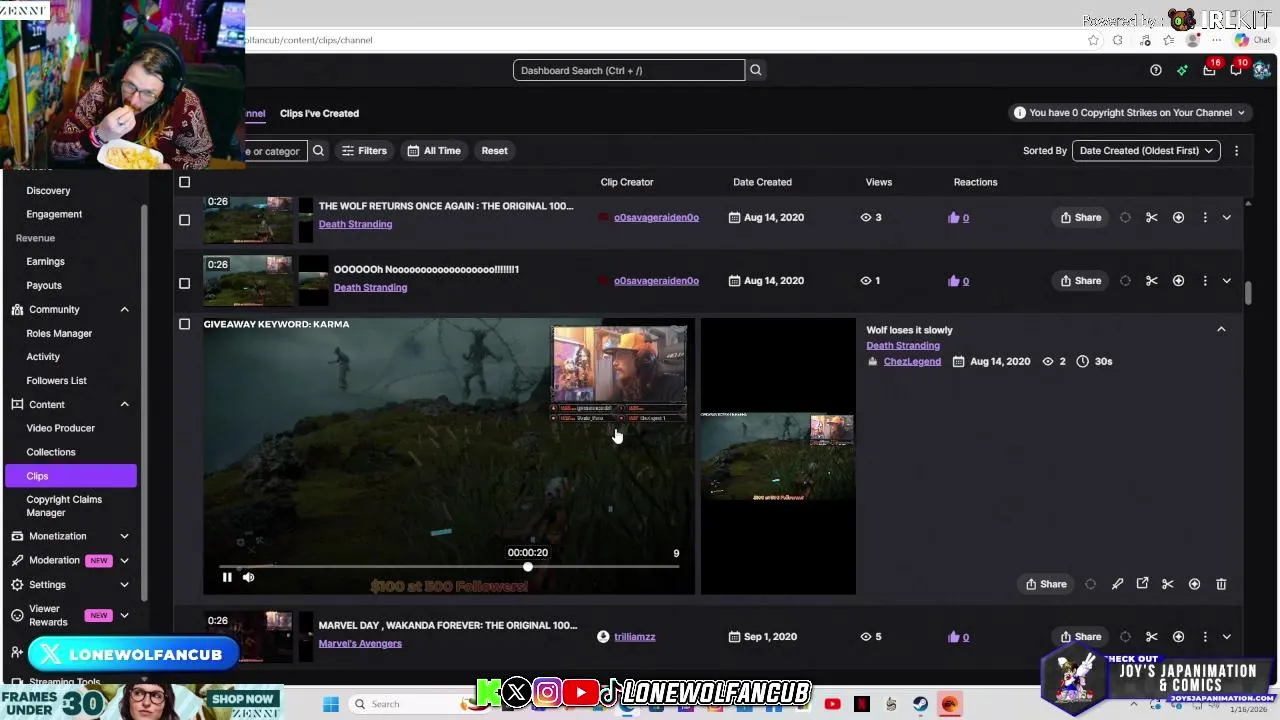This screenshot has width=1280, height=720.
Task: Share the WOLF RETURNS clip
Action: pos(1081,218)
